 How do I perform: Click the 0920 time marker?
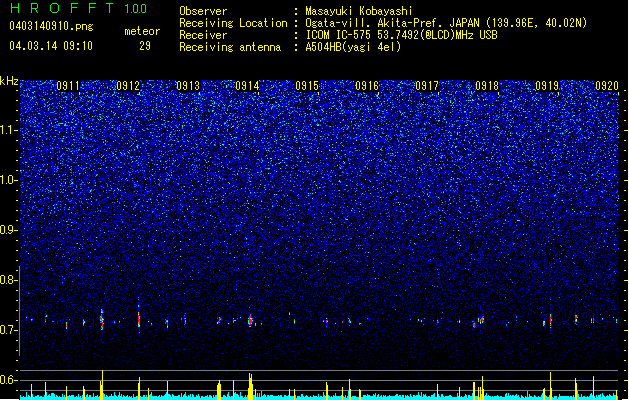[607, 86]
